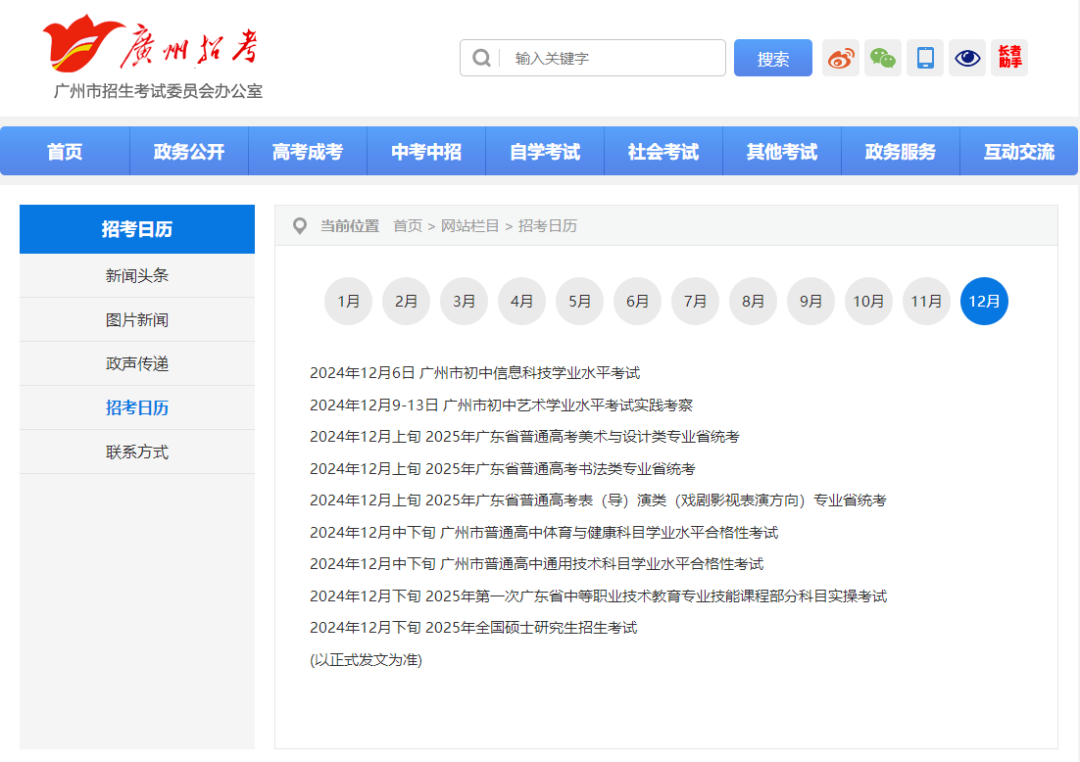The image size is (1080, 762).
Task: Open the 政务服务 navigation menu
Action: (x=900, y=152)
